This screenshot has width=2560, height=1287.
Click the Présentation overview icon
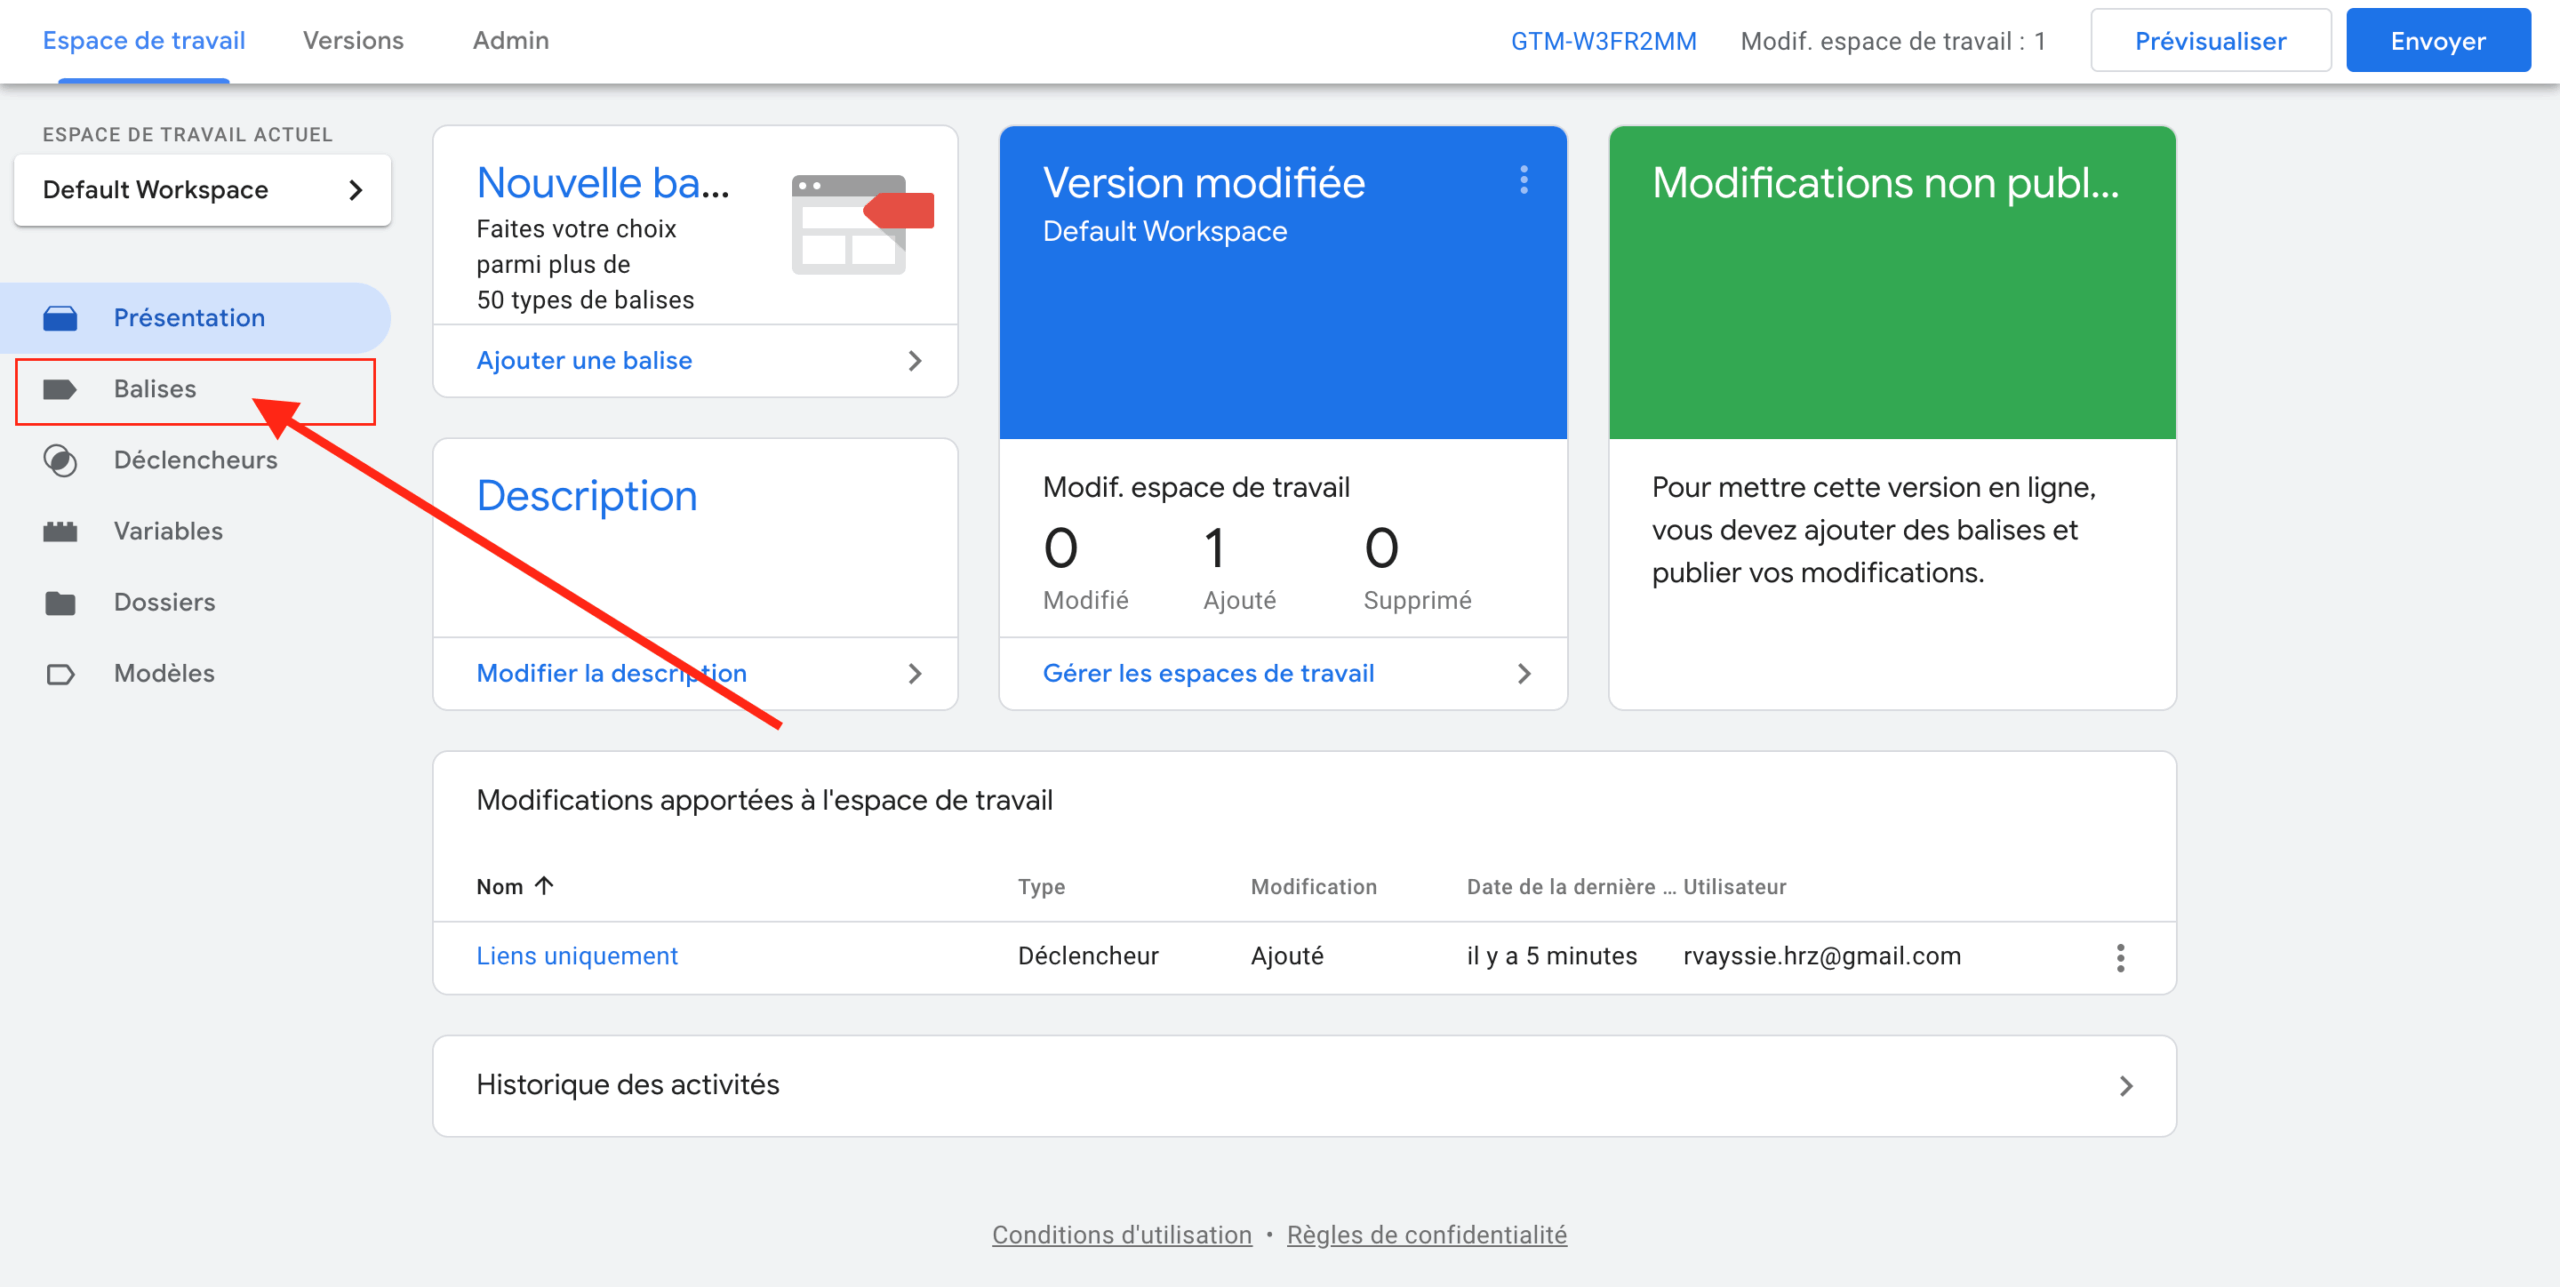tap(60, 318)
